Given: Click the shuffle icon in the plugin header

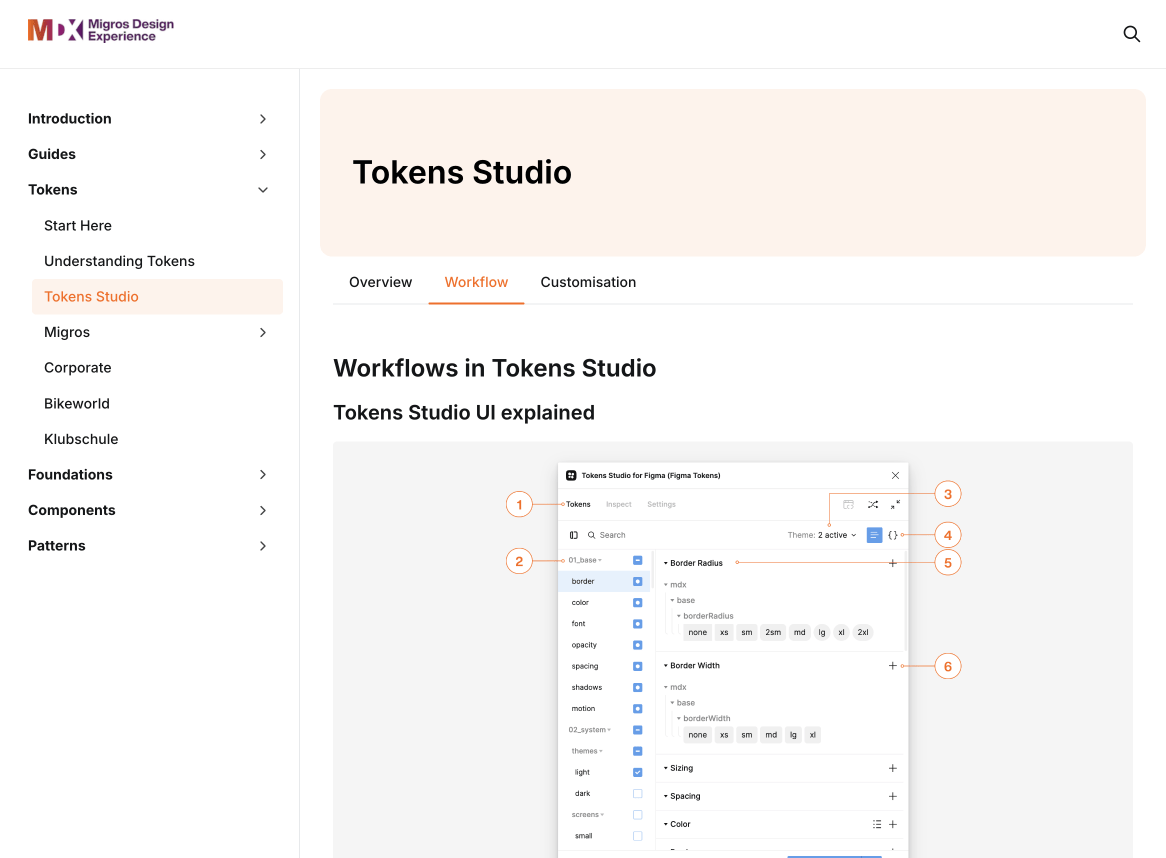Looking at the screenshot, I should pos(872,504).
